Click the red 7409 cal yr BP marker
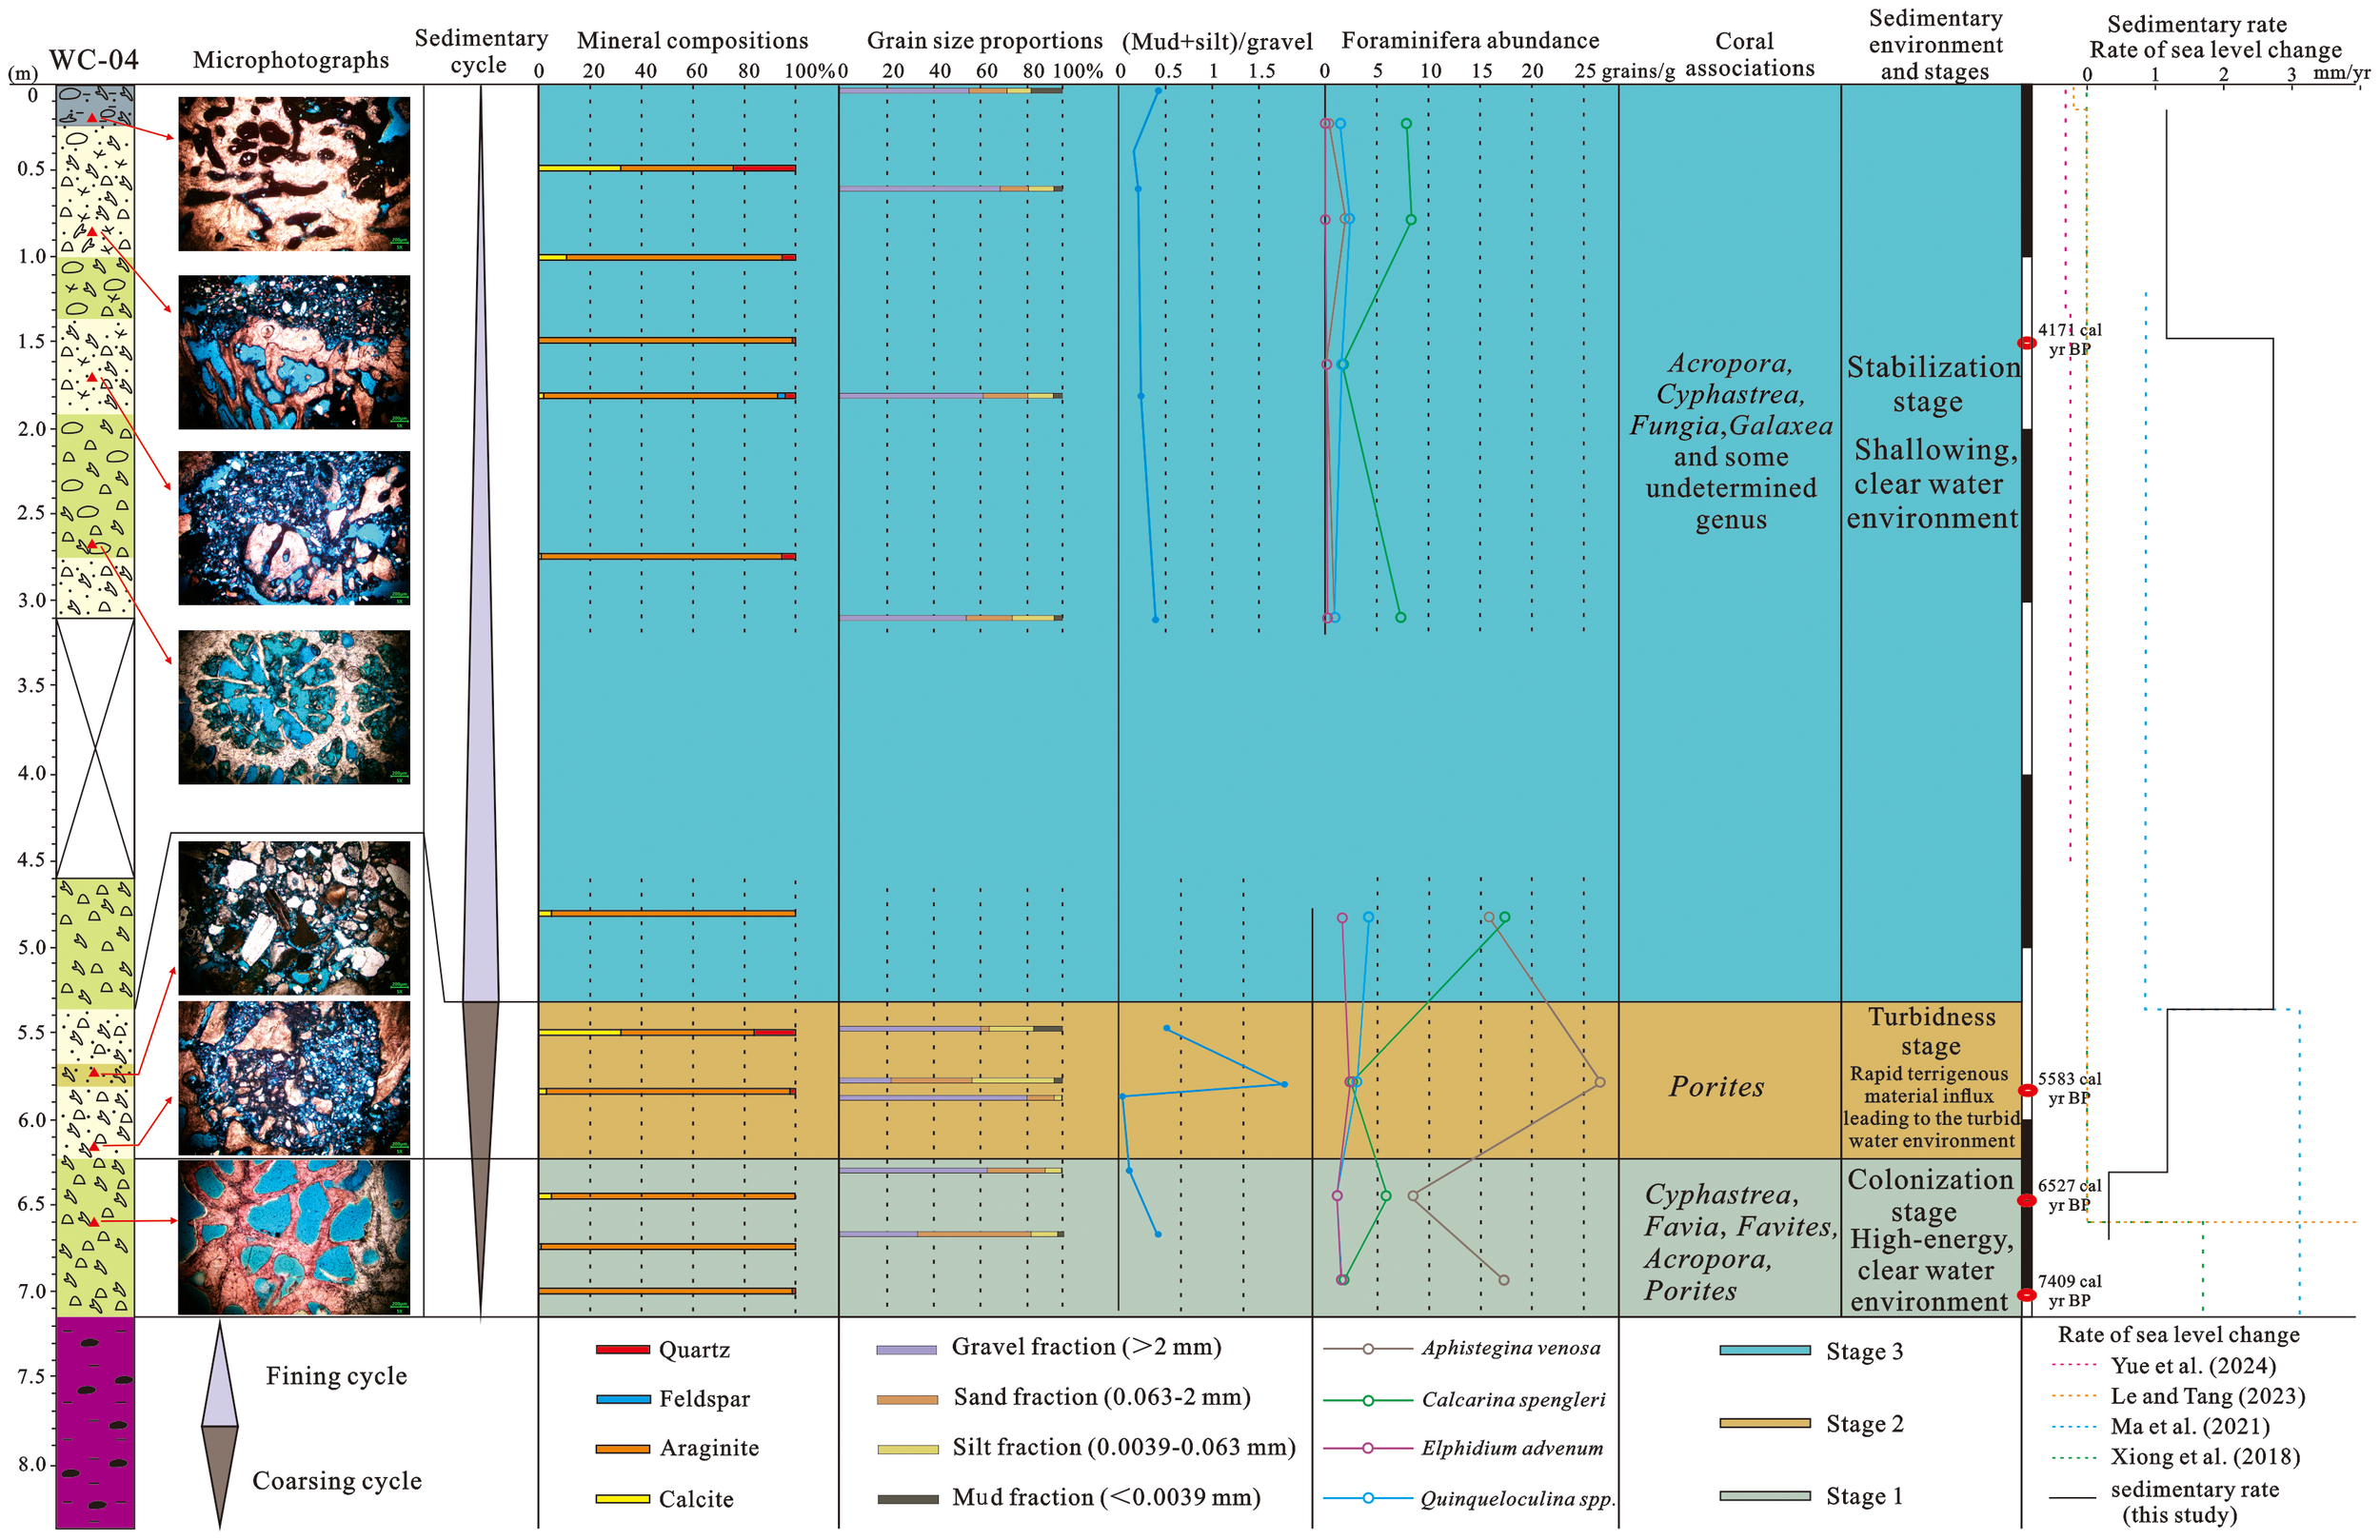The height and width of the screenshot is (1540, 2380). pos(2027,1295)
